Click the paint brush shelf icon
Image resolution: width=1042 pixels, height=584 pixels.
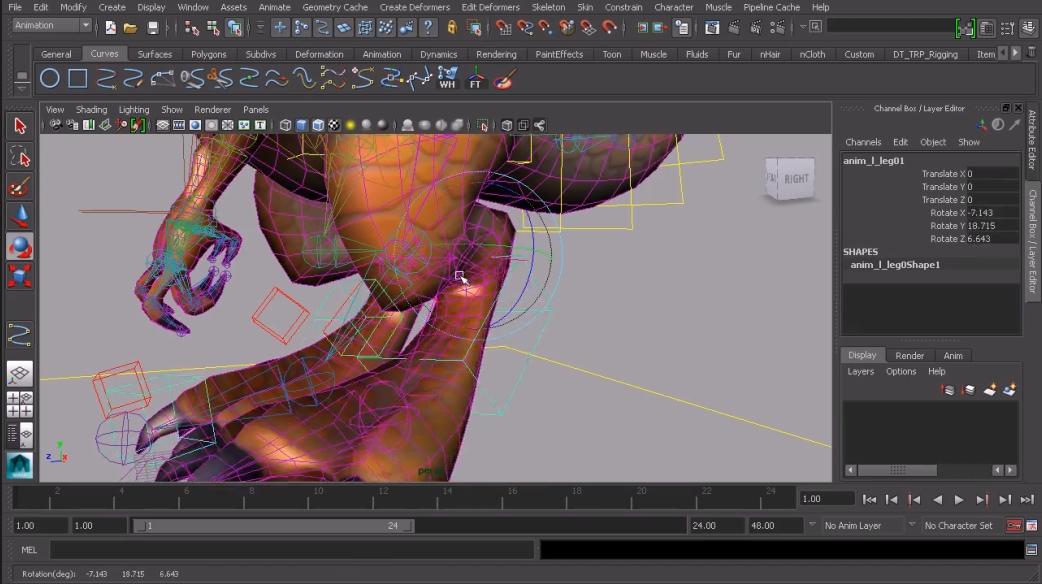pos(504,79)
